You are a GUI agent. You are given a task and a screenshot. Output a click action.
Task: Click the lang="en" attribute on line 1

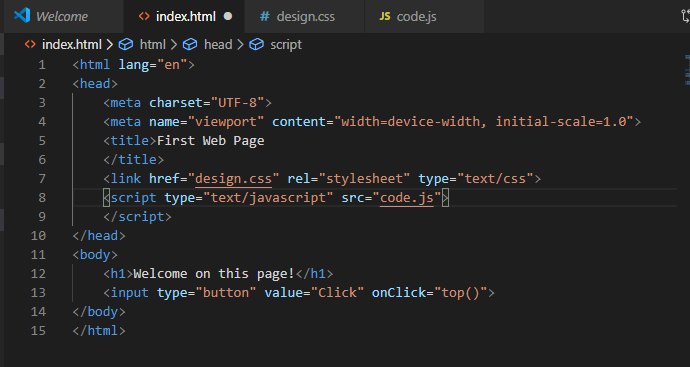coord(153,65)
